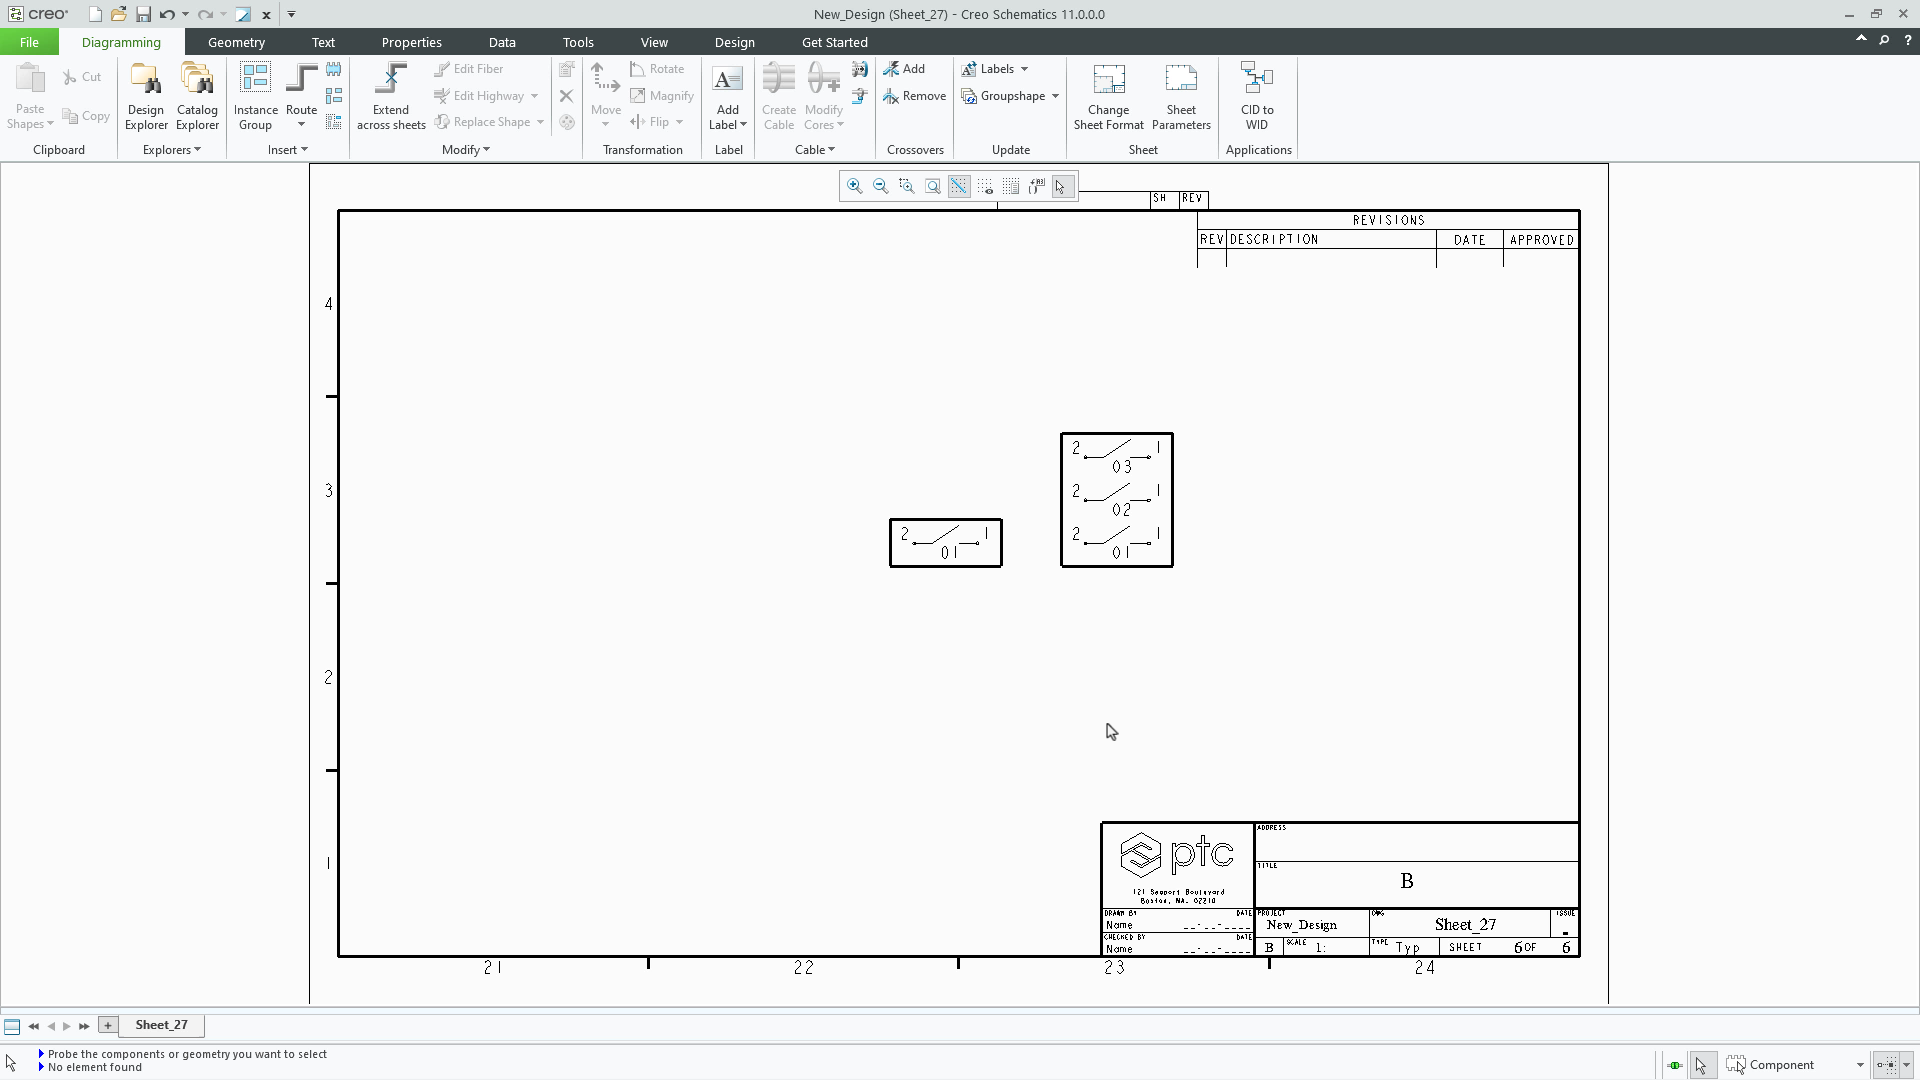The height and width of the screenshot is (1080, 1920).
Task: Open the Tools menu
Action: [578, 42]
